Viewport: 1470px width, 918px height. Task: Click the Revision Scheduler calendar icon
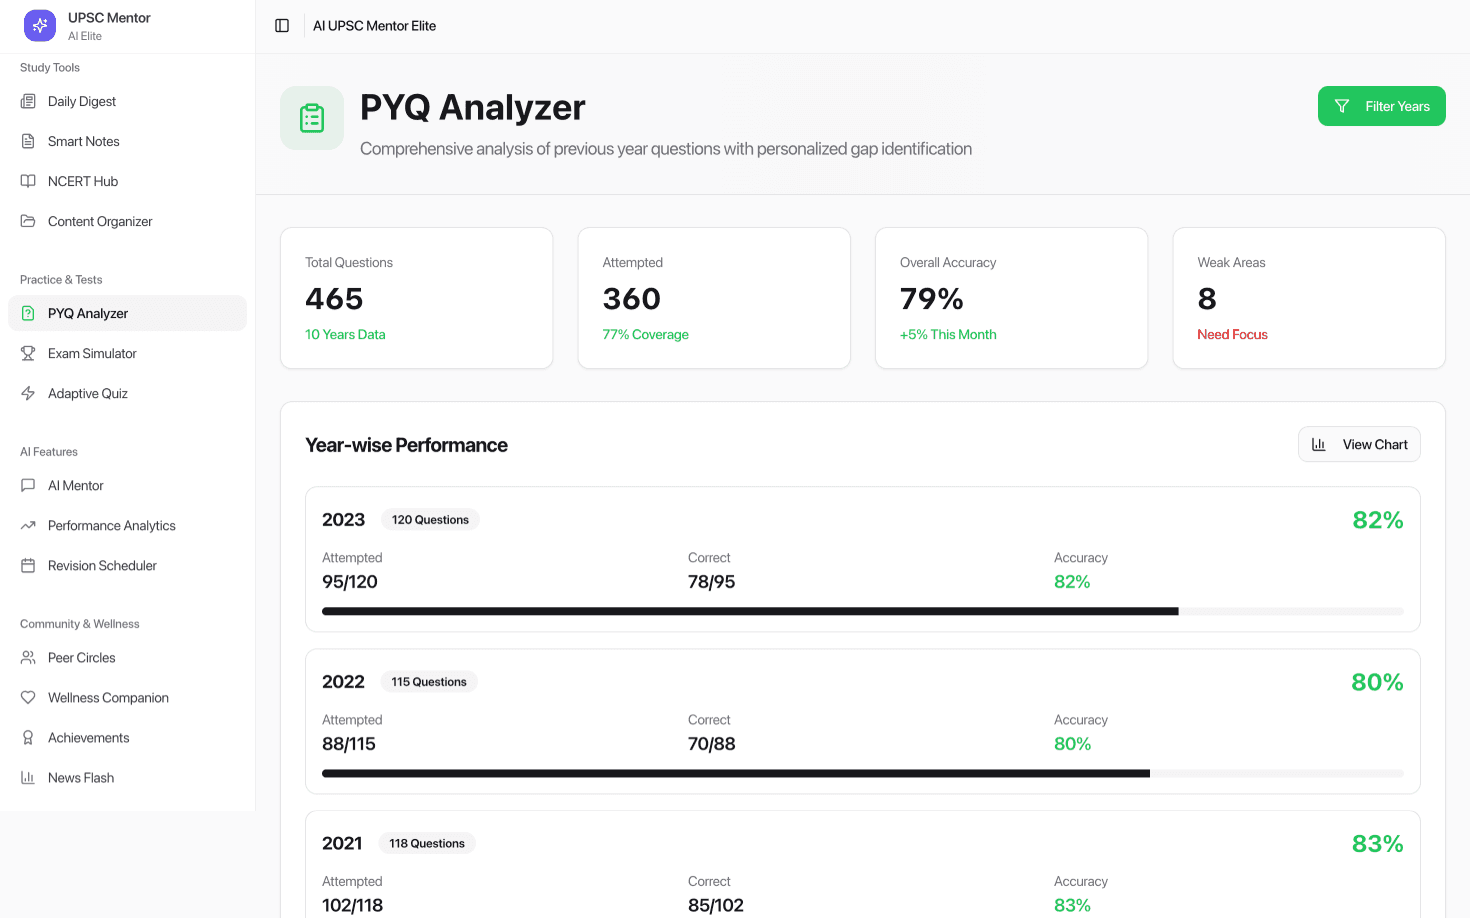click(28, 565)
